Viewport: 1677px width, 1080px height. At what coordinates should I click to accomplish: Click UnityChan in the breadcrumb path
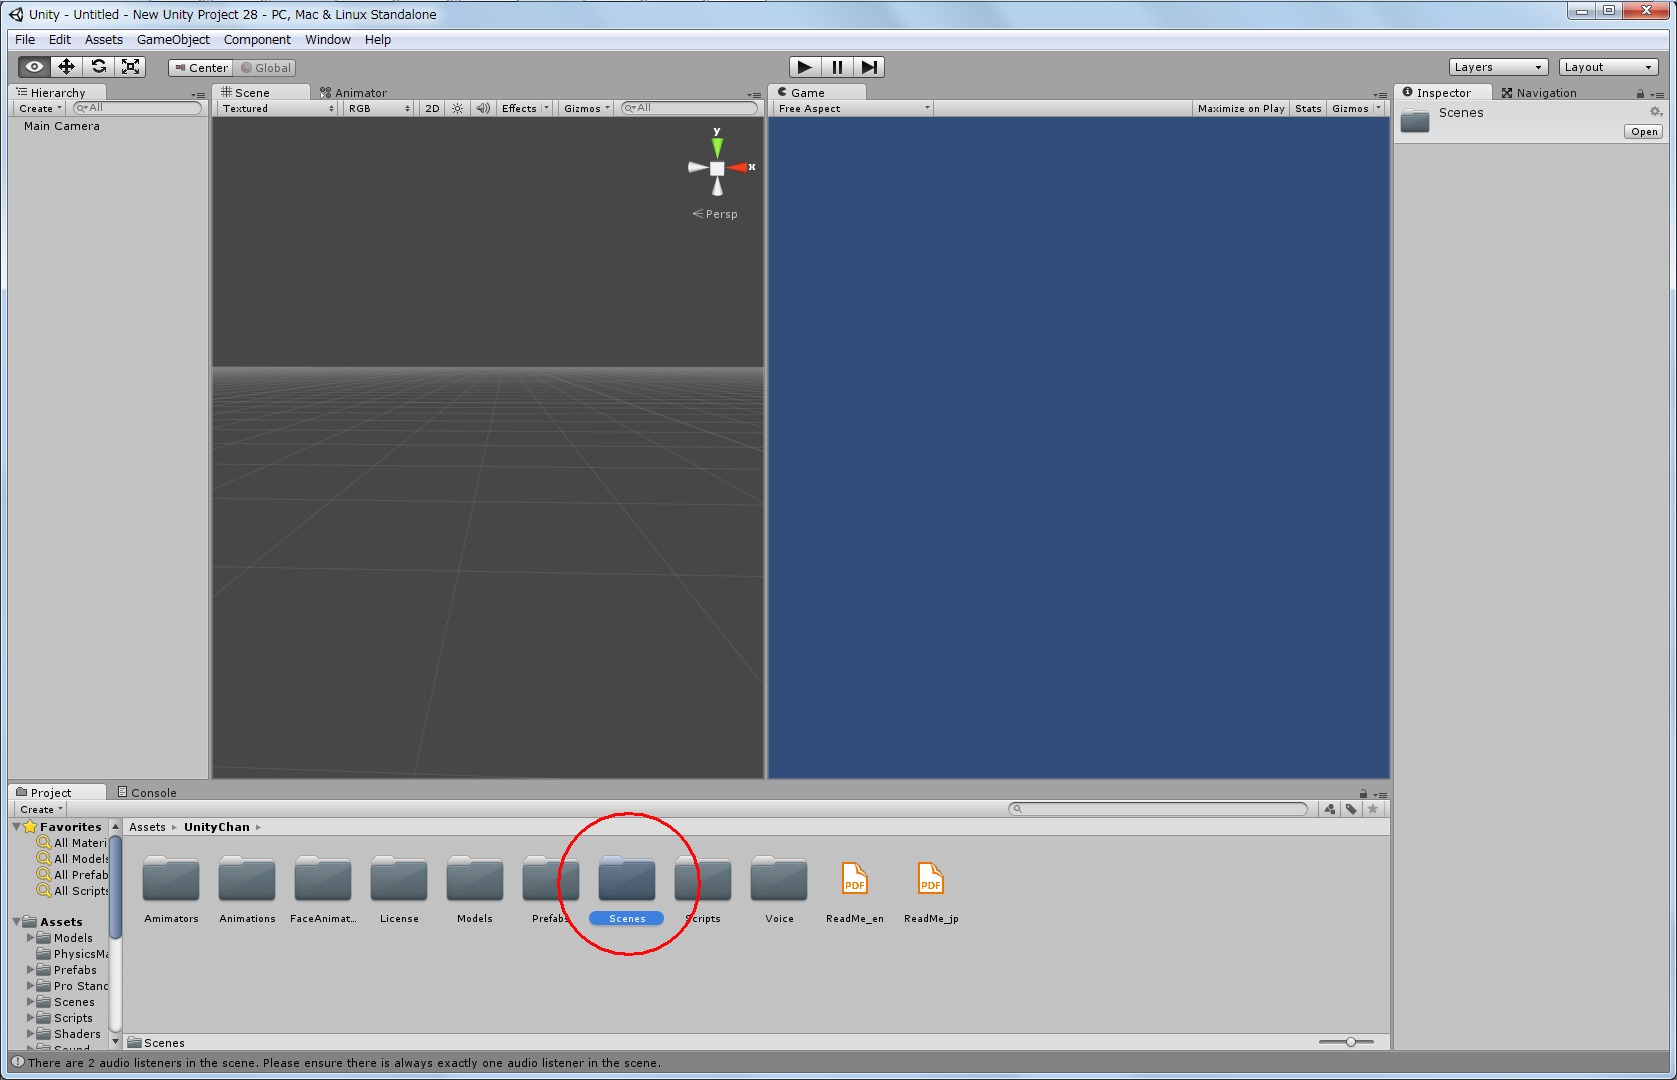coord(216,827)
